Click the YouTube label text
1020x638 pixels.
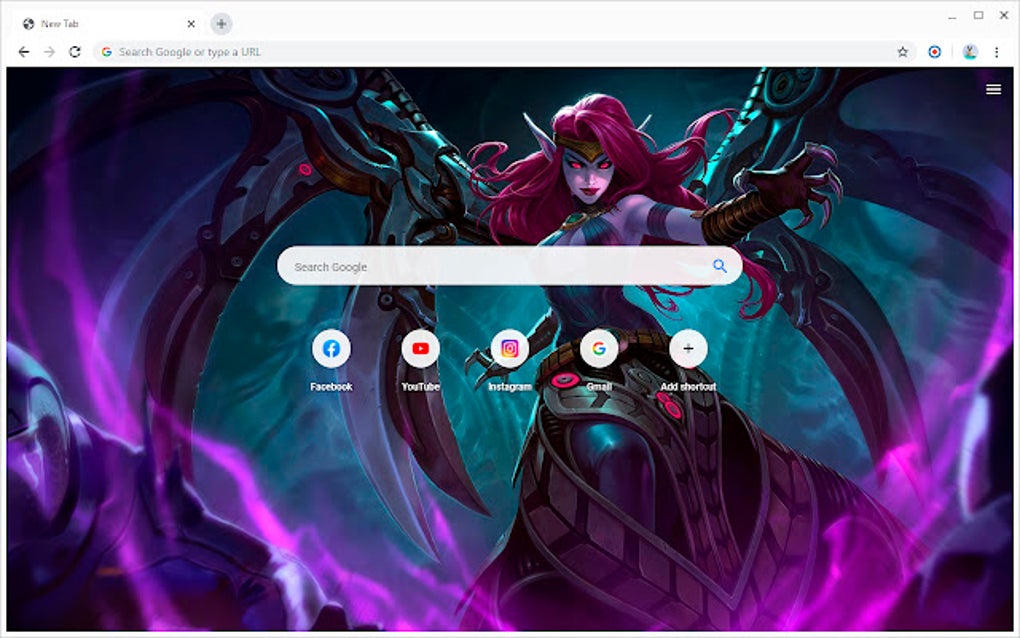pyautogui.click(x=420, y=386)
